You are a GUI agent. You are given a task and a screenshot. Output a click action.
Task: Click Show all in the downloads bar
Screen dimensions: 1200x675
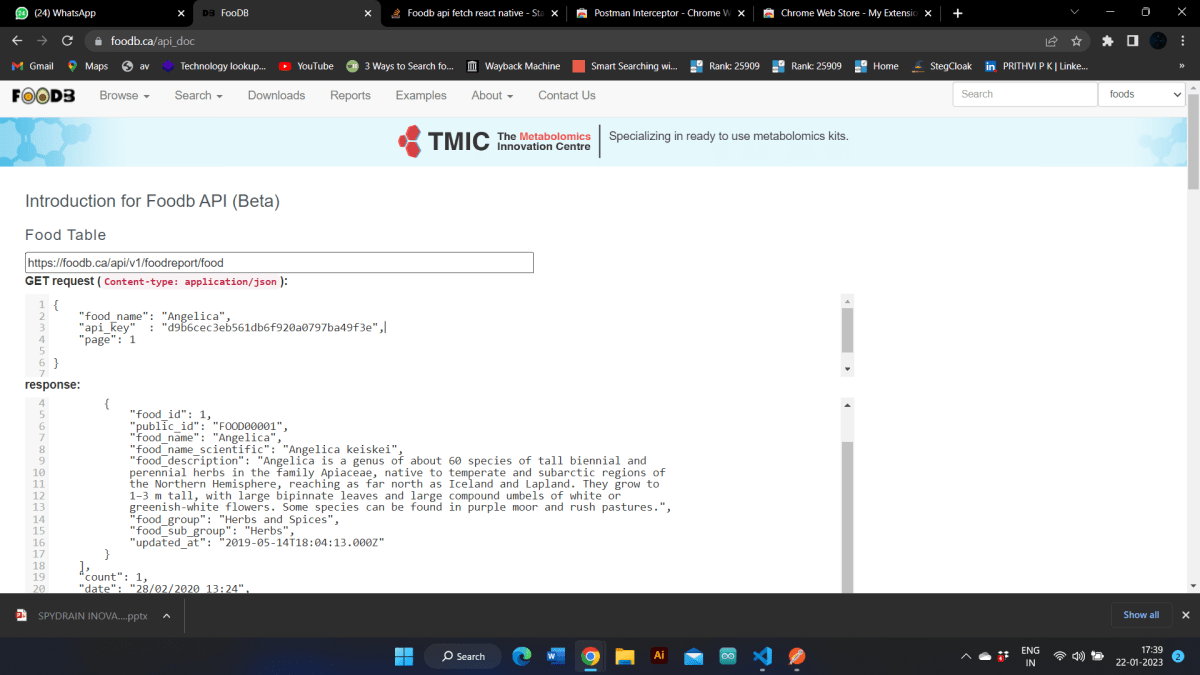click(1140, 615)
